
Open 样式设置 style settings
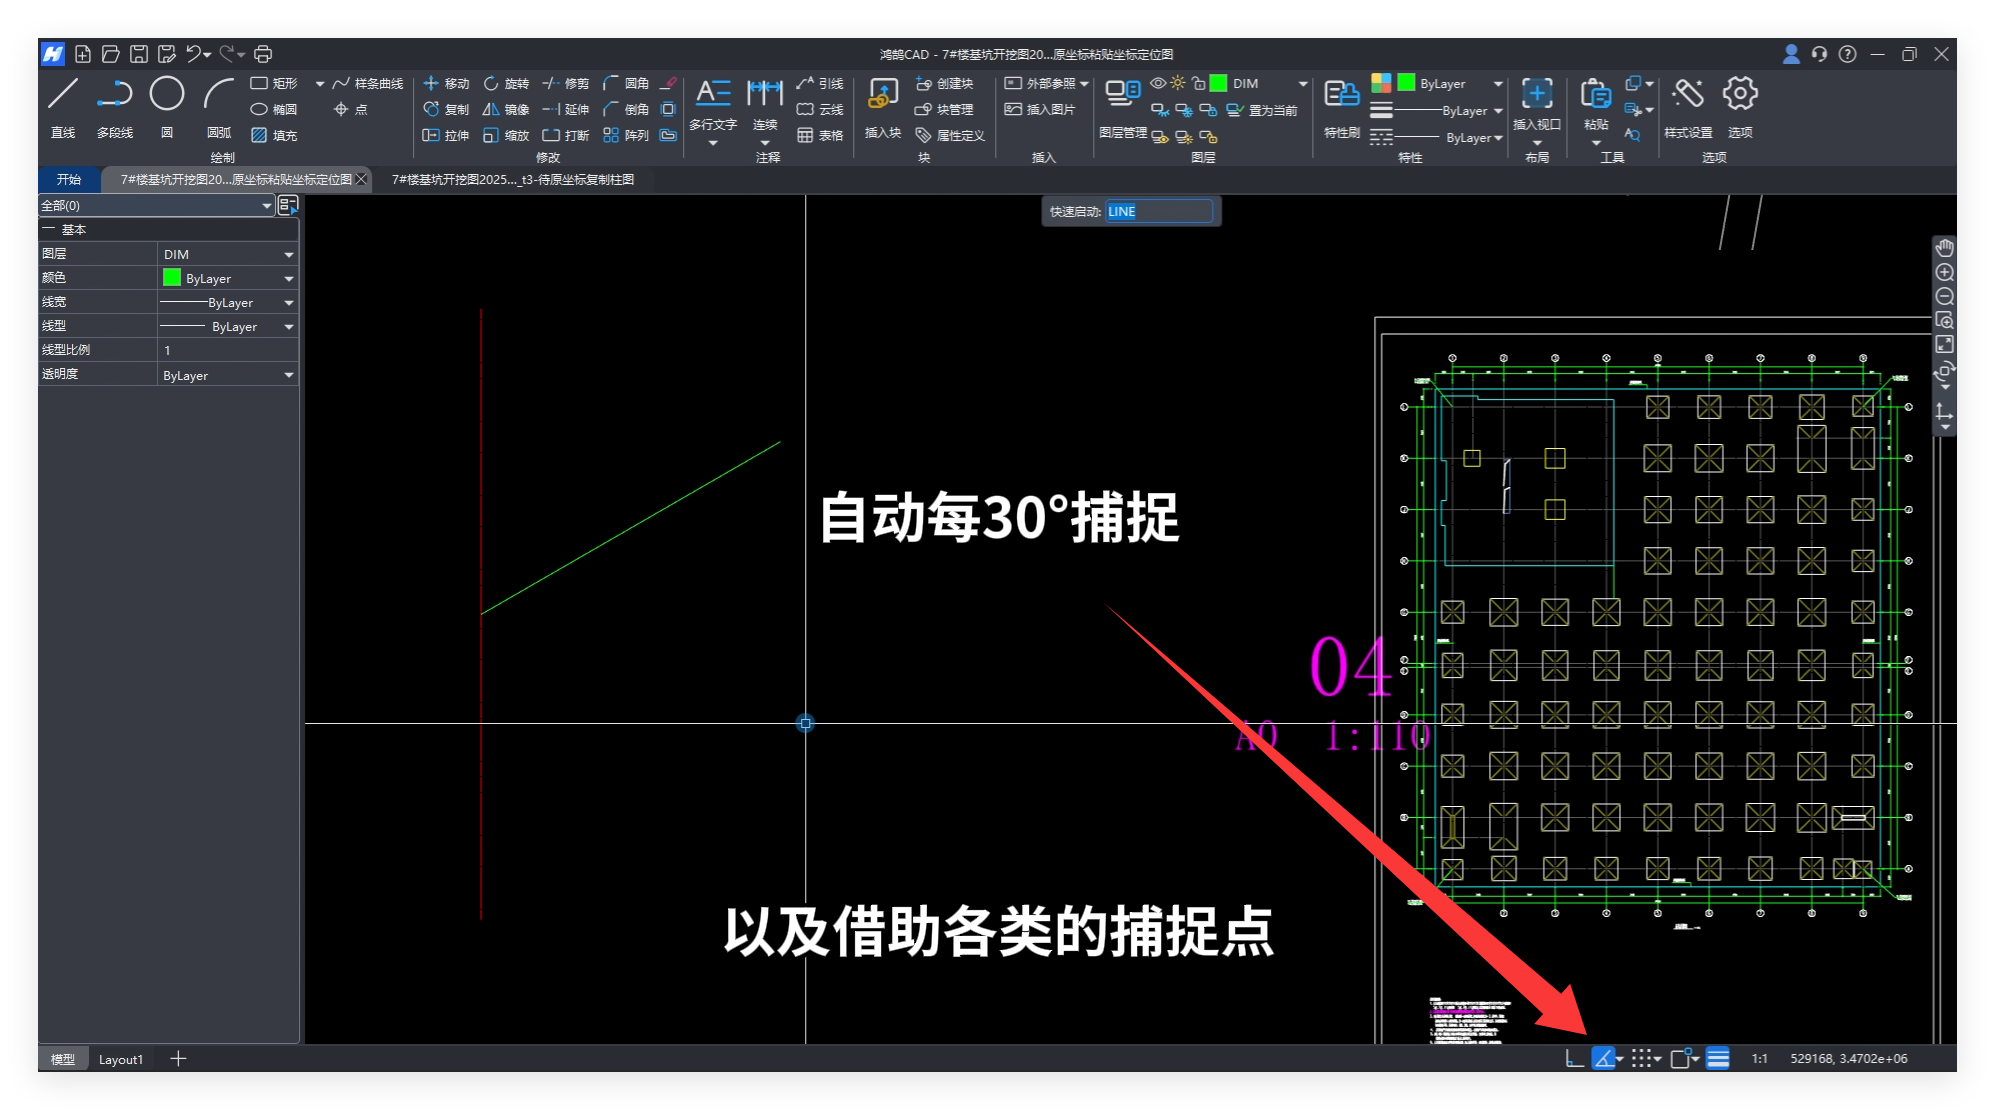(1687, 95)
